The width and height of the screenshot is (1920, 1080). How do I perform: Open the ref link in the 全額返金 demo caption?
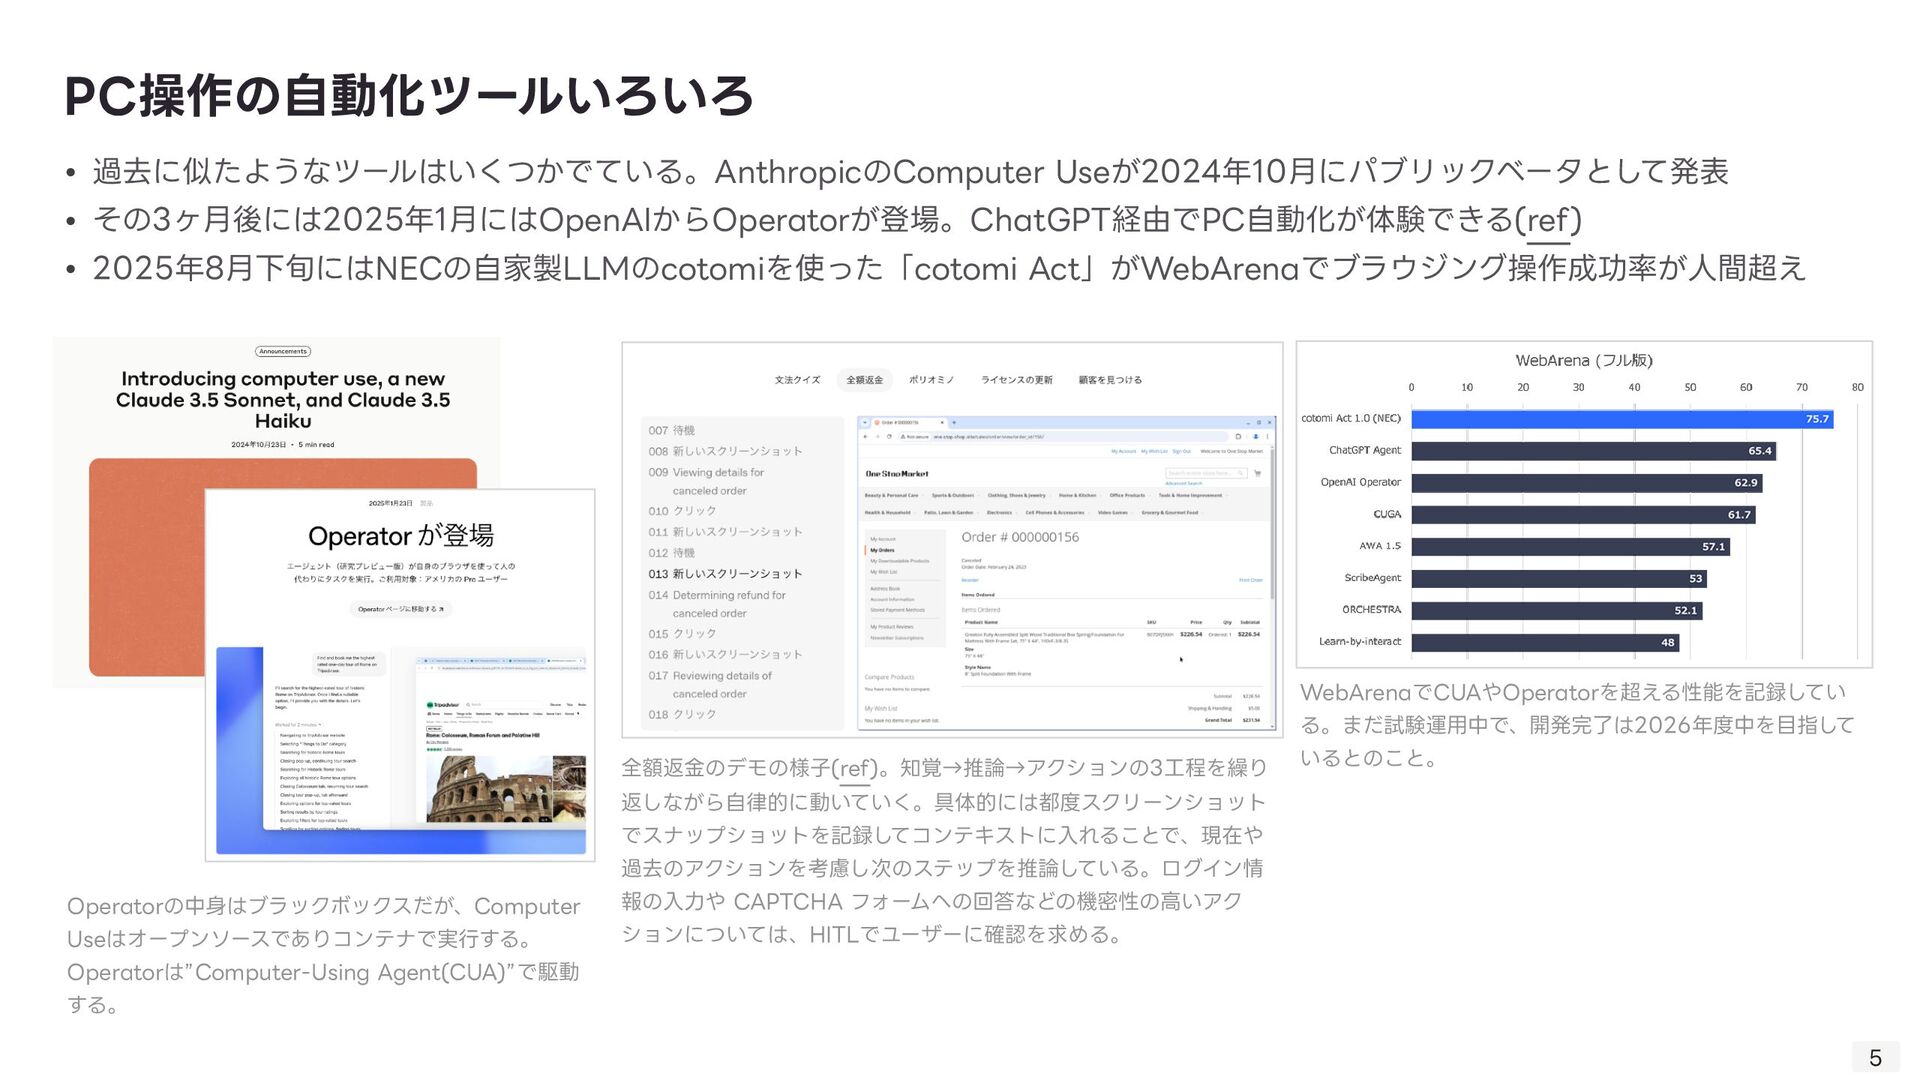point(854,768)
